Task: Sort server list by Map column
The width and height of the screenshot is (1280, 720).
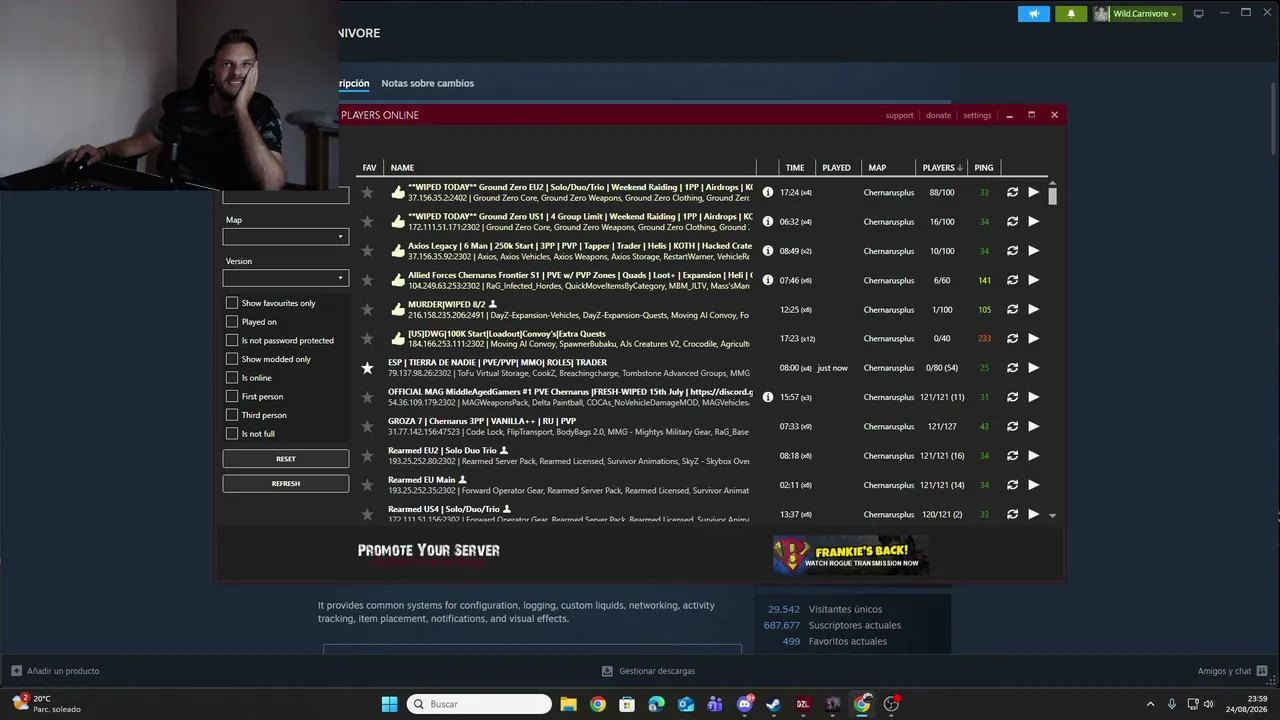Action: click(x=877, y=168)
